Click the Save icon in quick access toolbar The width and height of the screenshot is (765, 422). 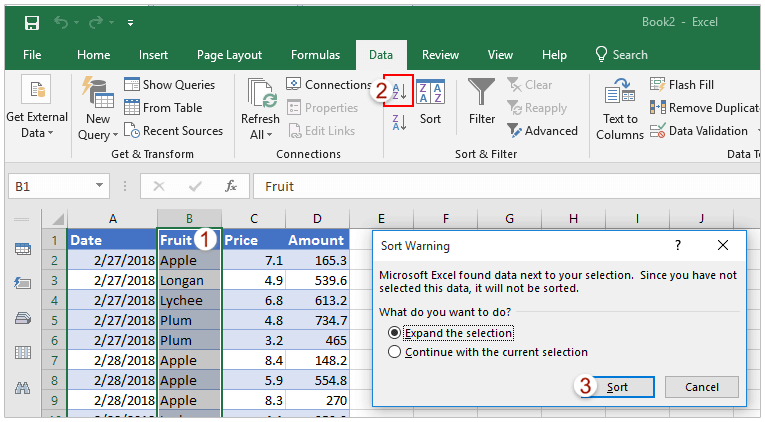(32, 22)
